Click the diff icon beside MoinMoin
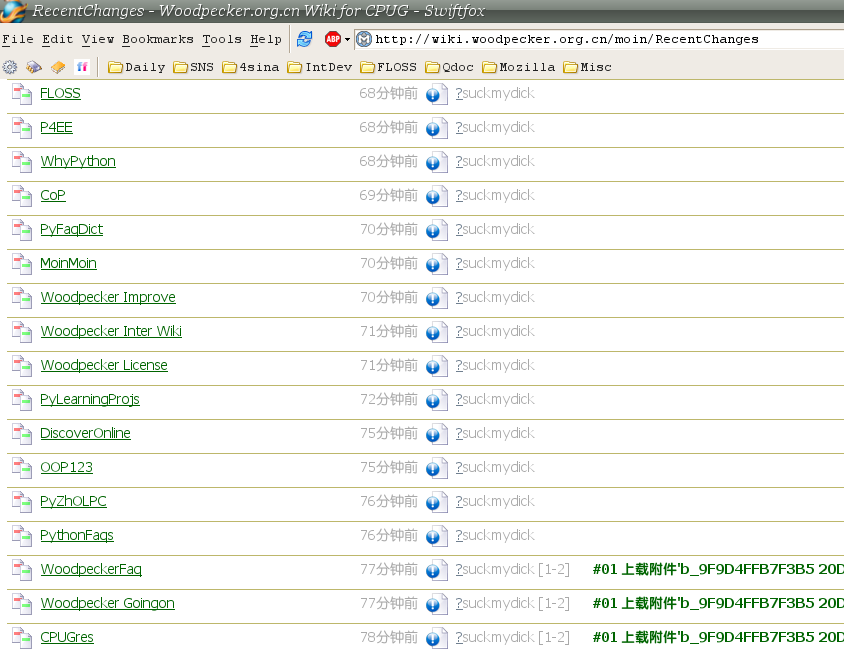Screen dimensions: 844x656 [22, 264]
